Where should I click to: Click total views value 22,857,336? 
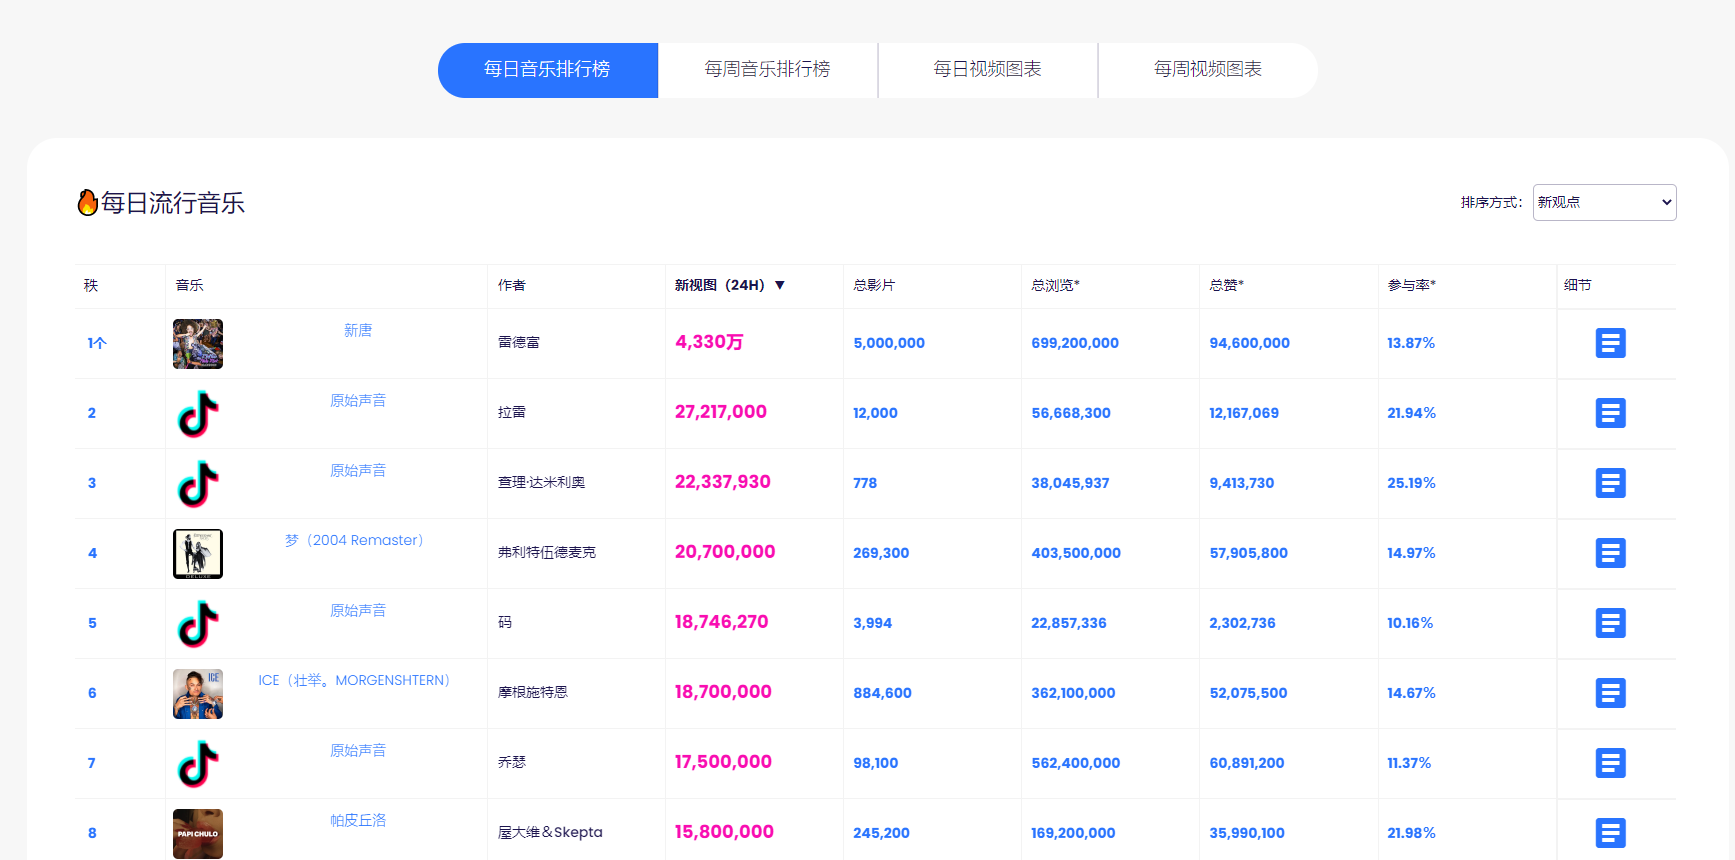point(1069,623)
